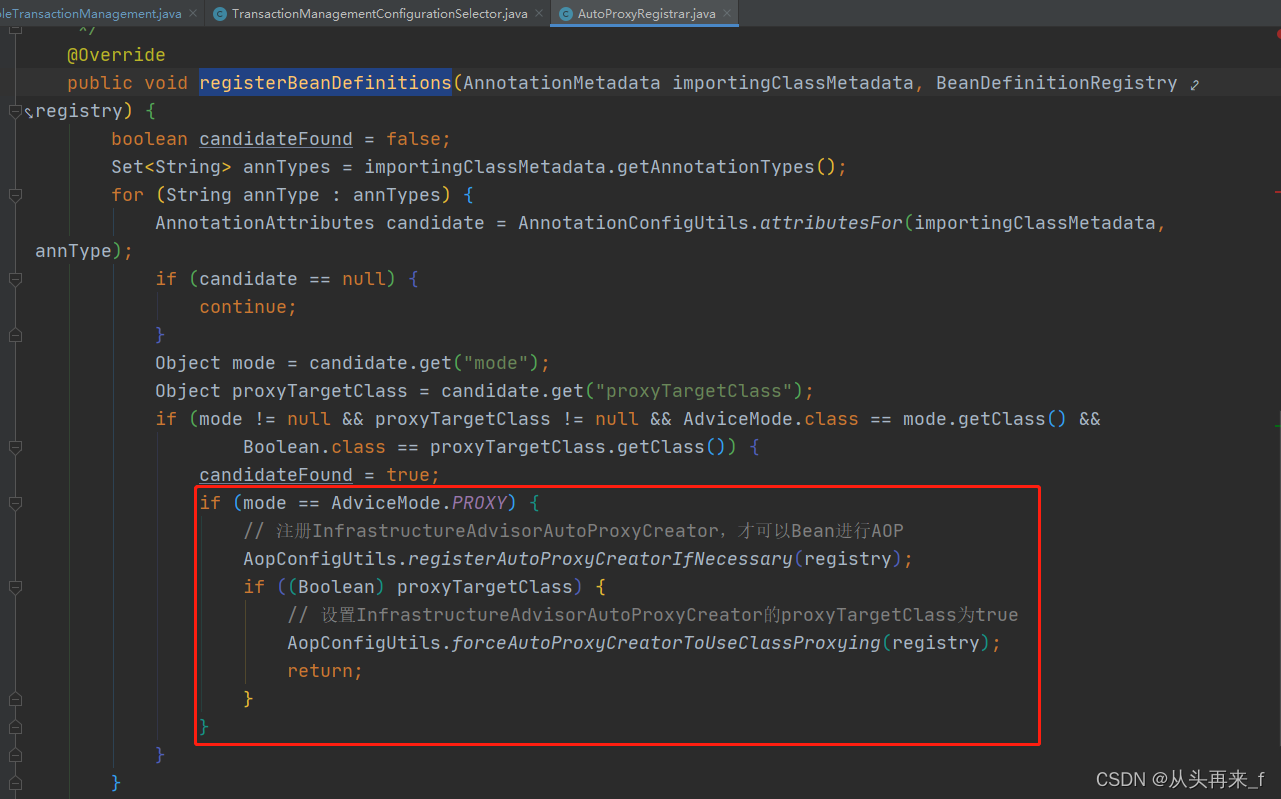Click candidateFound in the '= true' assignment

coord(276,475)
